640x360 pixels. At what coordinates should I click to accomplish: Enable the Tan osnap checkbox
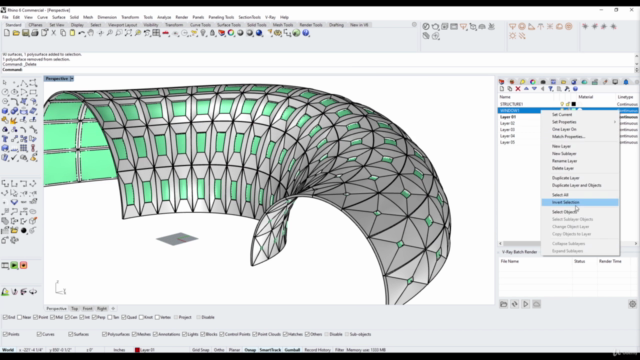(x=109, y=317)
